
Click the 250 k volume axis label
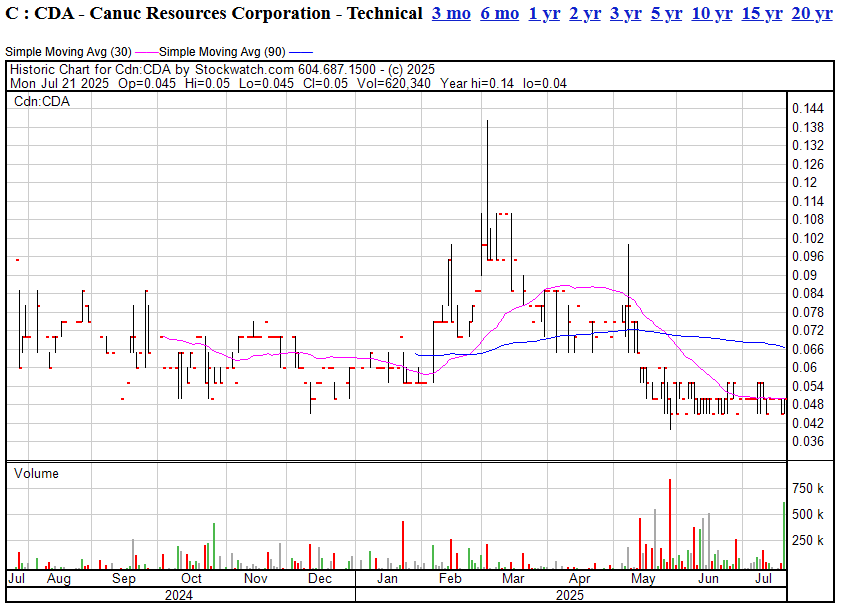pos(808,540)
